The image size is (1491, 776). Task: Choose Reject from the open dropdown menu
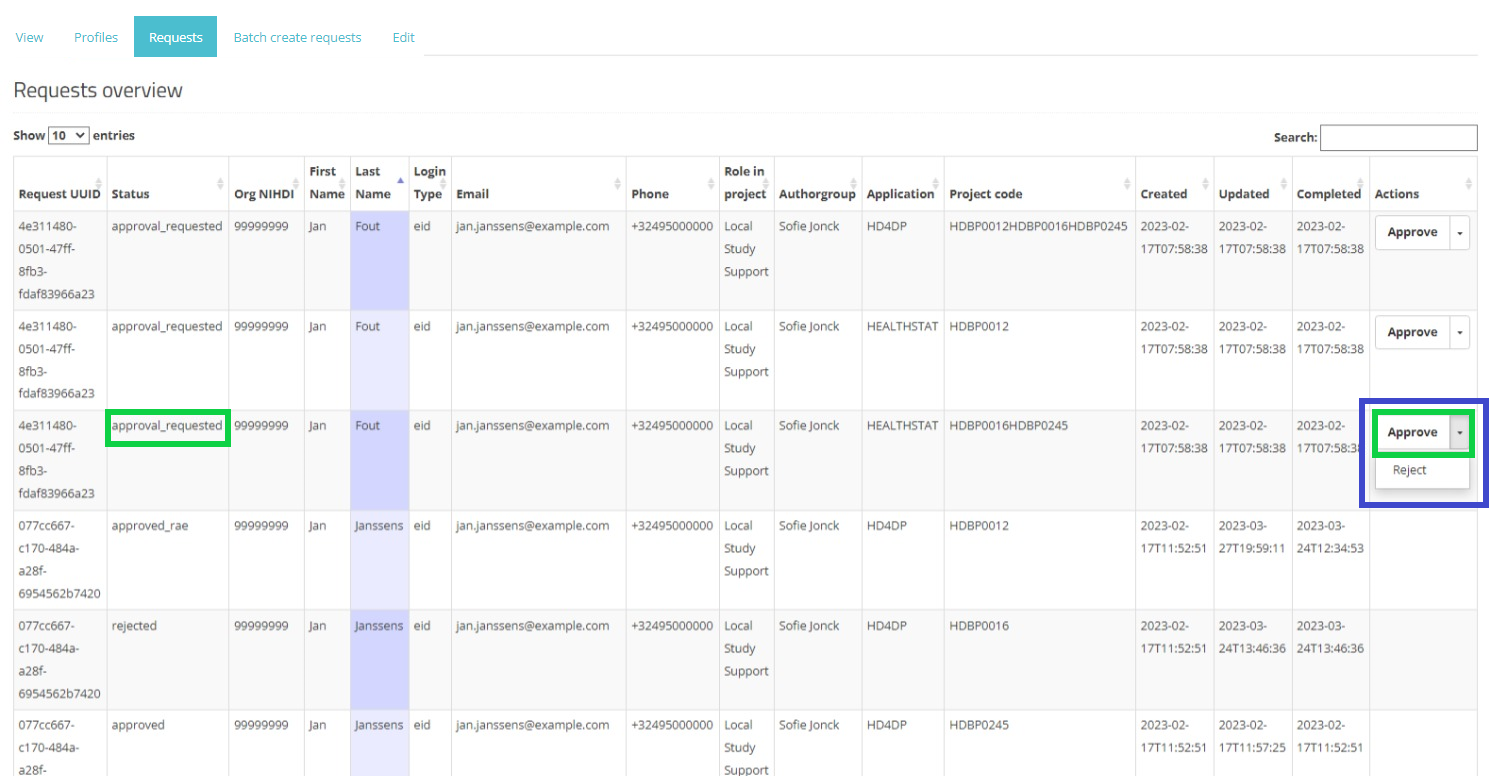tap(1410, 470)
